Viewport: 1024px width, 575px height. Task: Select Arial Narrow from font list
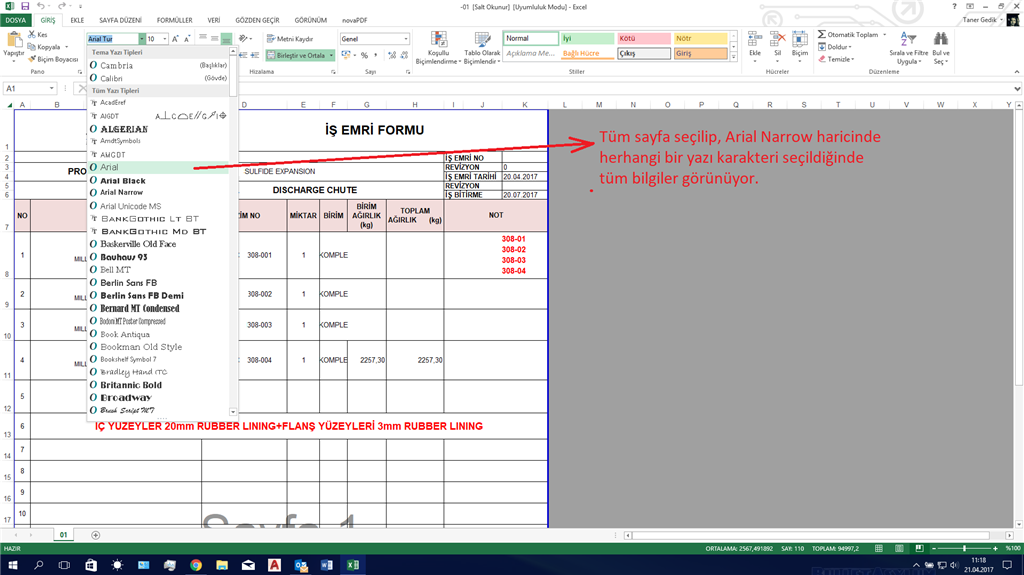121,193
